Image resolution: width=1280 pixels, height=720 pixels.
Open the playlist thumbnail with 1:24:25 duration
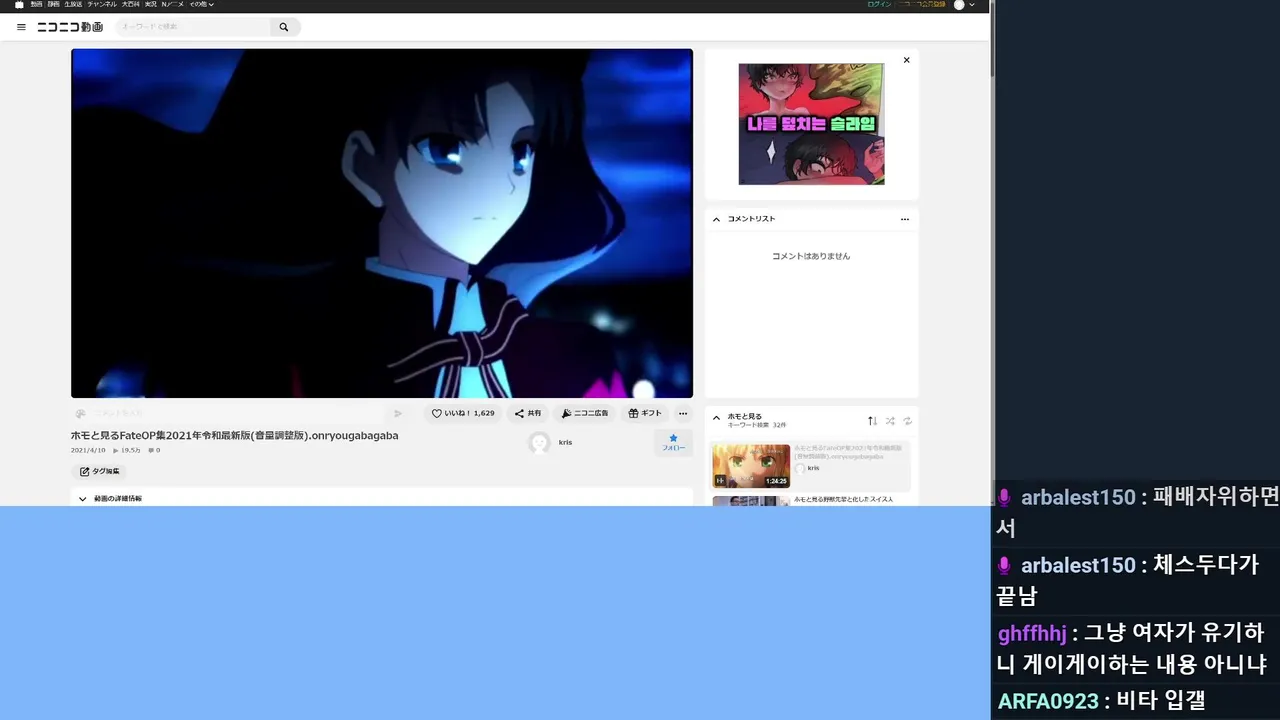coord(751,466)
